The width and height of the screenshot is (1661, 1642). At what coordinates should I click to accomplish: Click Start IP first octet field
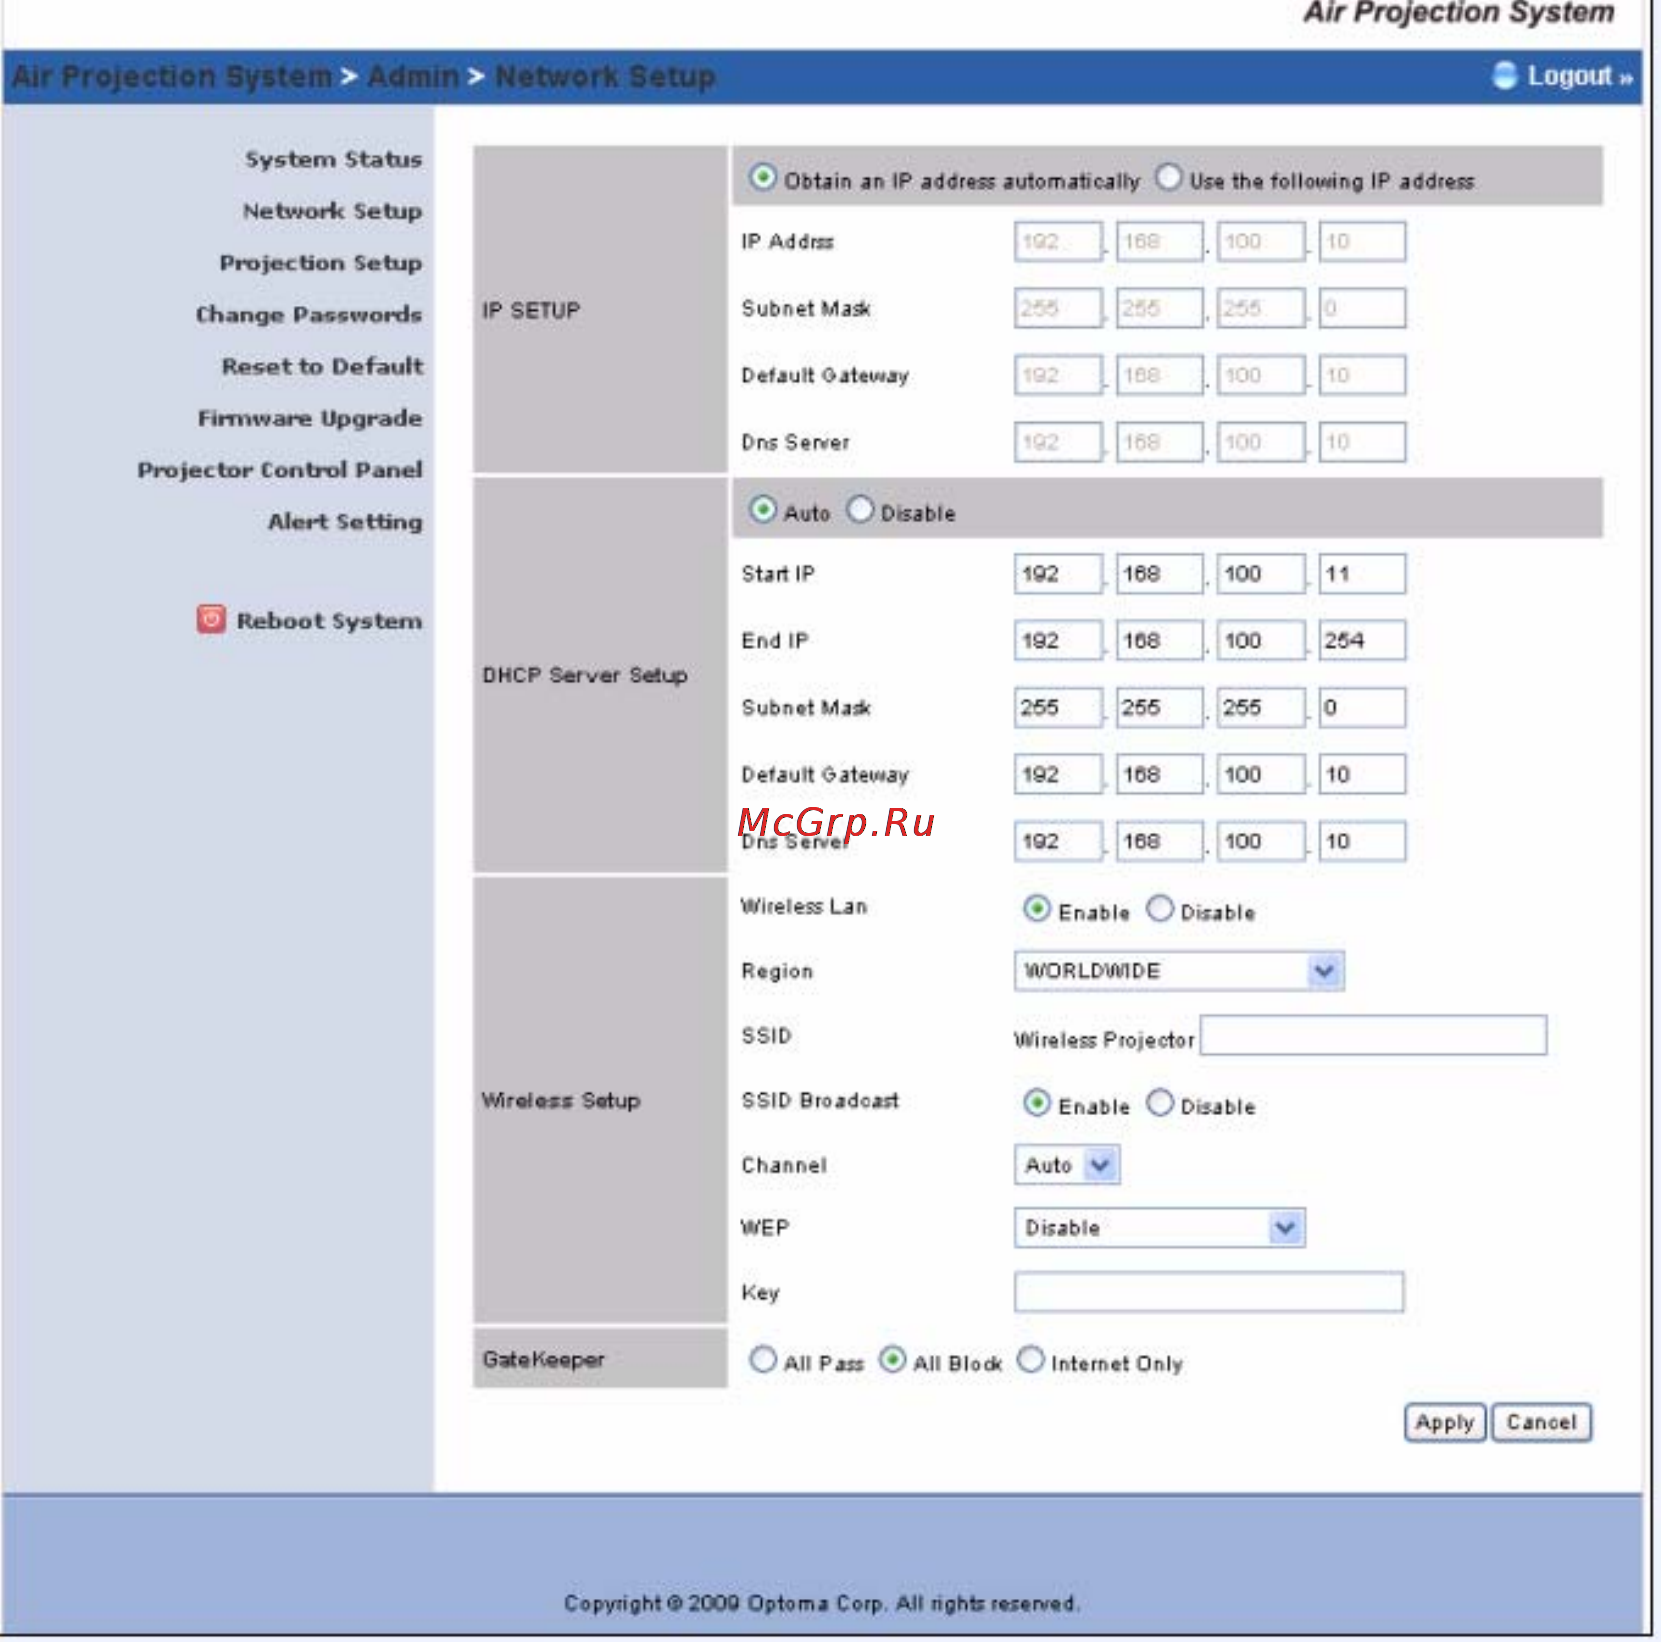1058,574
